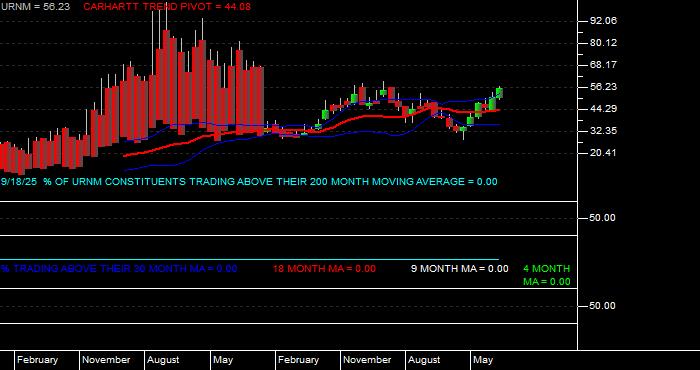This screenshot has width=700, height=370.
Task: Click the first May marker on time axis
Action: [x=222, y=360]
